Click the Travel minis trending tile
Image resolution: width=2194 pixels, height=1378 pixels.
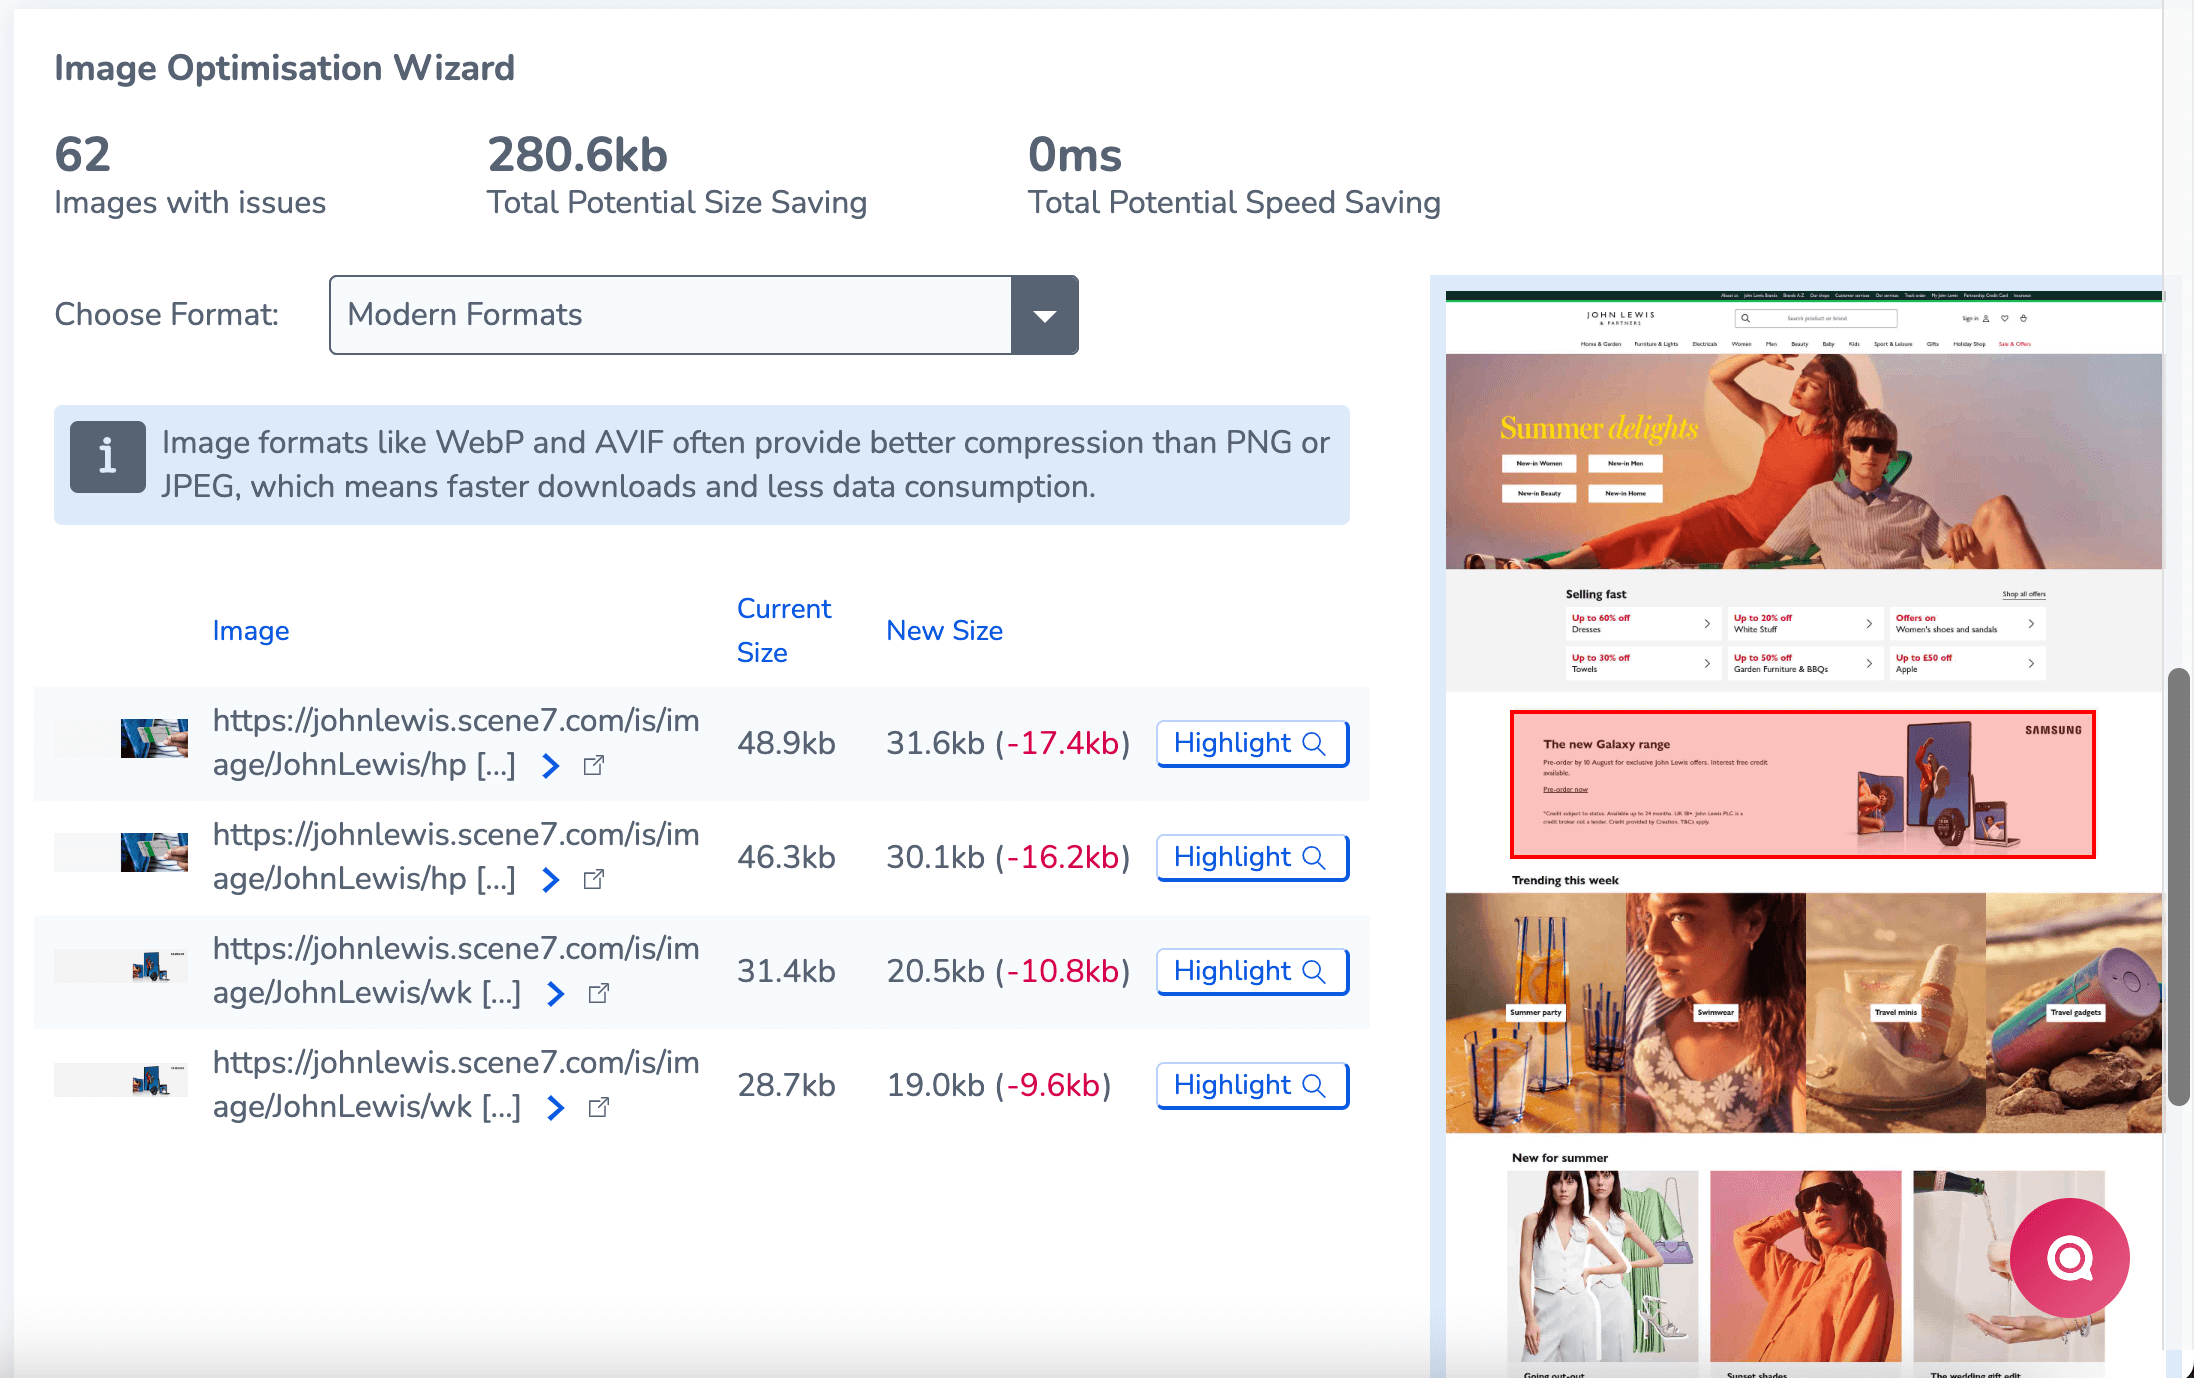[1895, 1012]
